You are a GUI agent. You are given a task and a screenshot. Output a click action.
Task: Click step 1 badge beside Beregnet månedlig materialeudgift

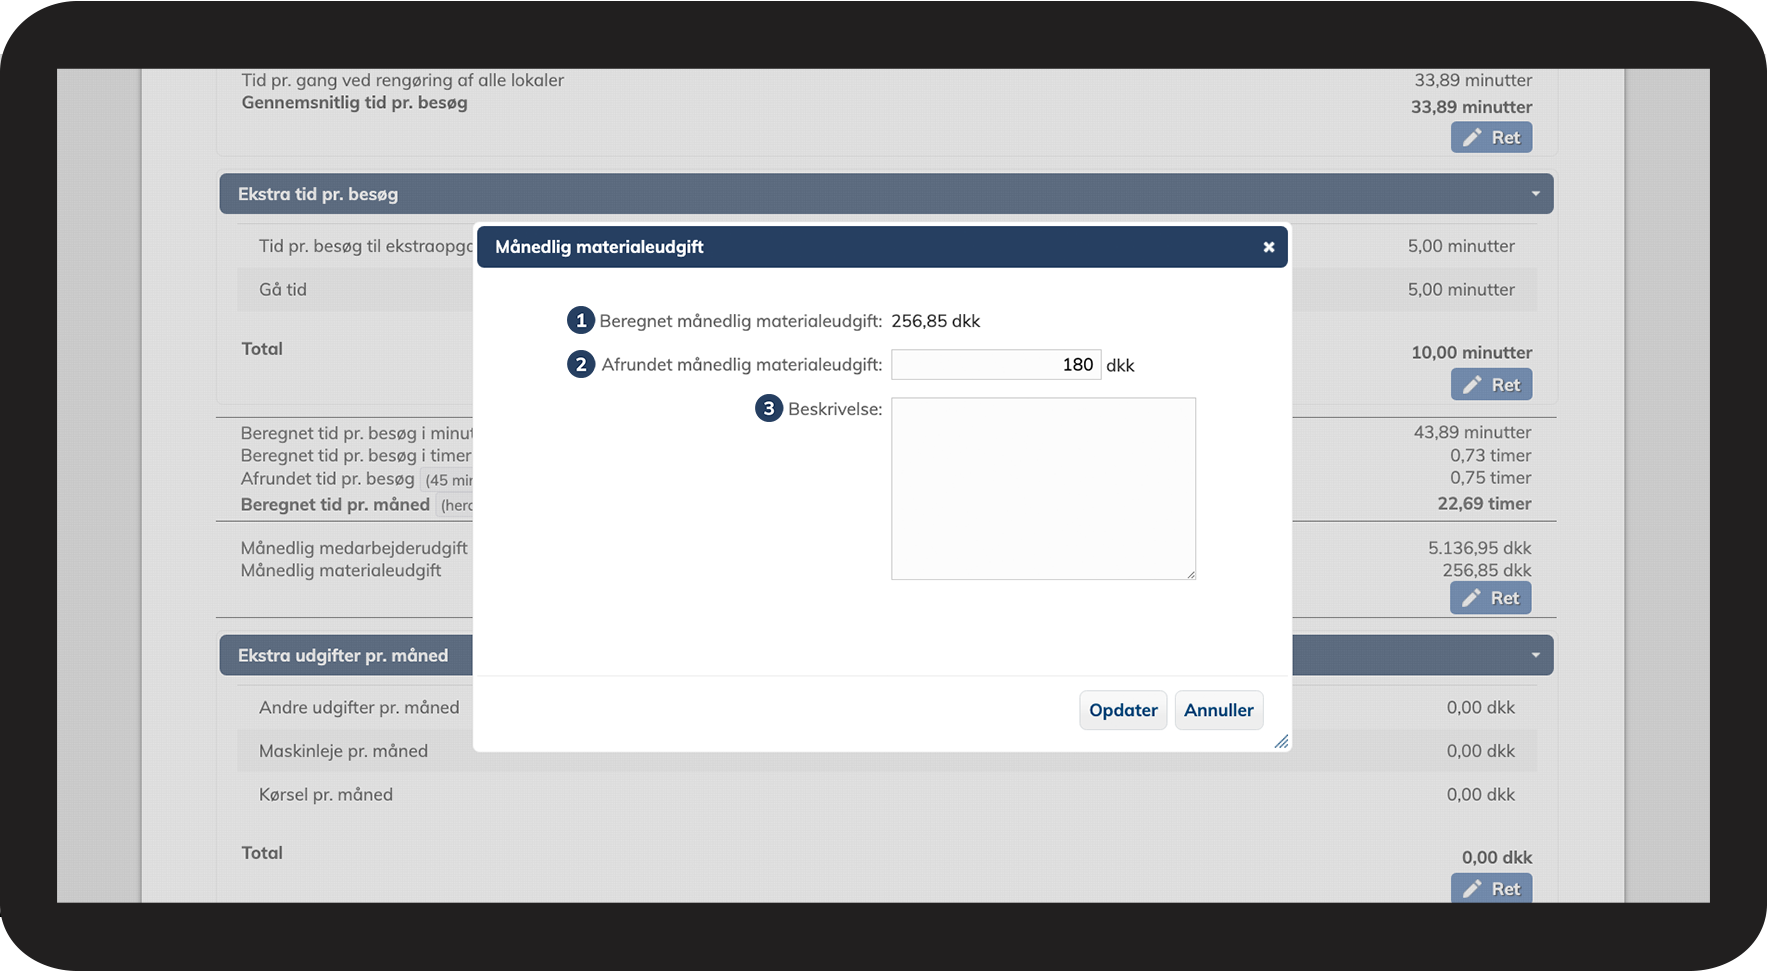point(581,321)
